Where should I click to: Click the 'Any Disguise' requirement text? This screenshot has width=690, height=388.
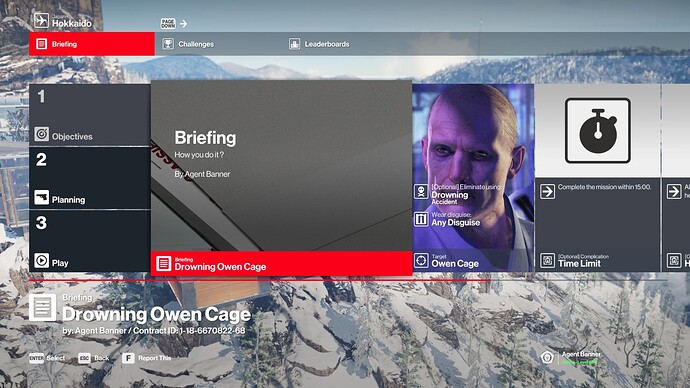pos(455,223)
